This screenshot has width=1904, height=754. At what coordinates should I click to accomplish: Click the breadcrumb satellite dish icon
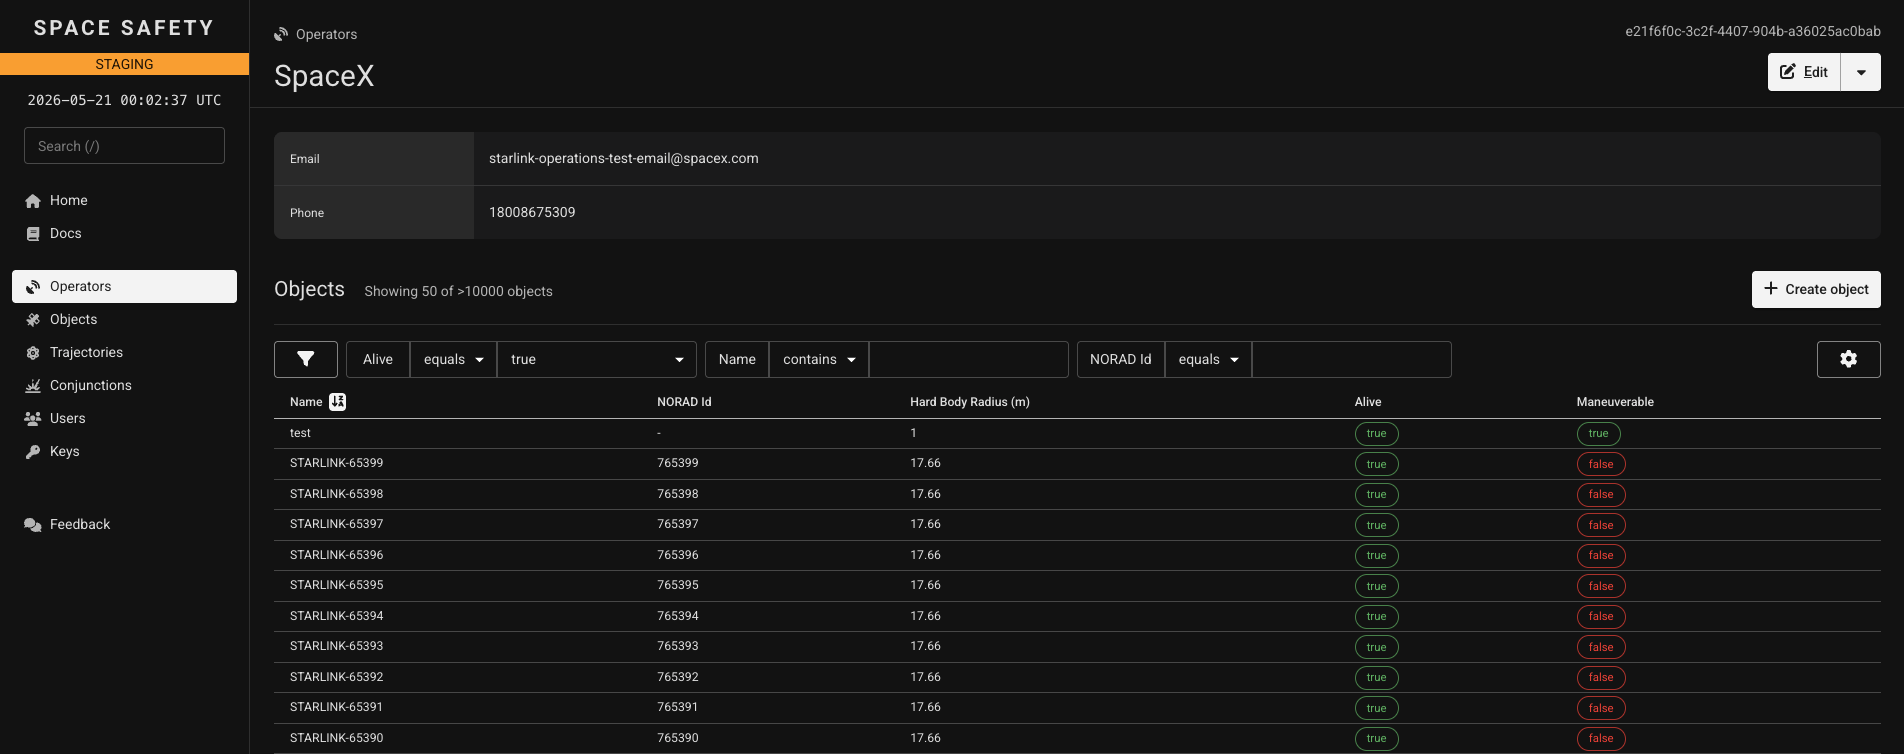pos(281,34)
